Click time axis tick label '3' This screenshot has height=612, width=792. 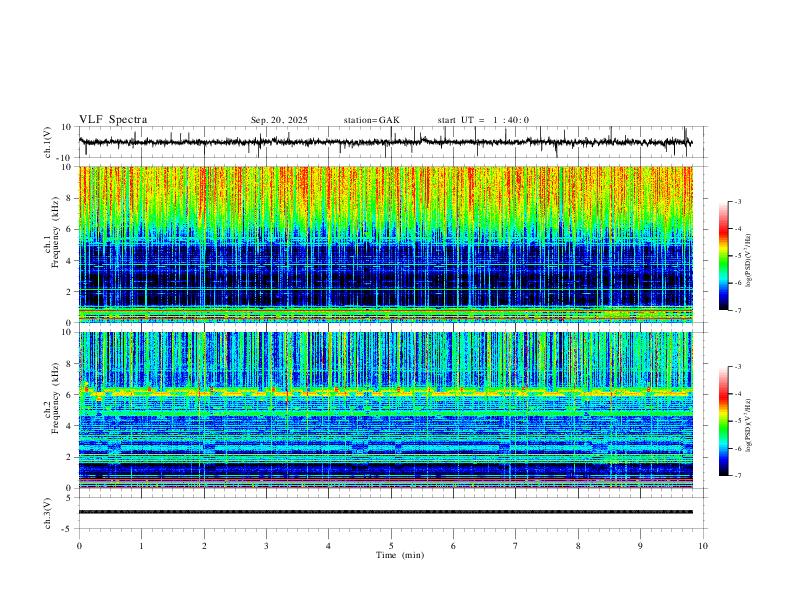point(266,546)
